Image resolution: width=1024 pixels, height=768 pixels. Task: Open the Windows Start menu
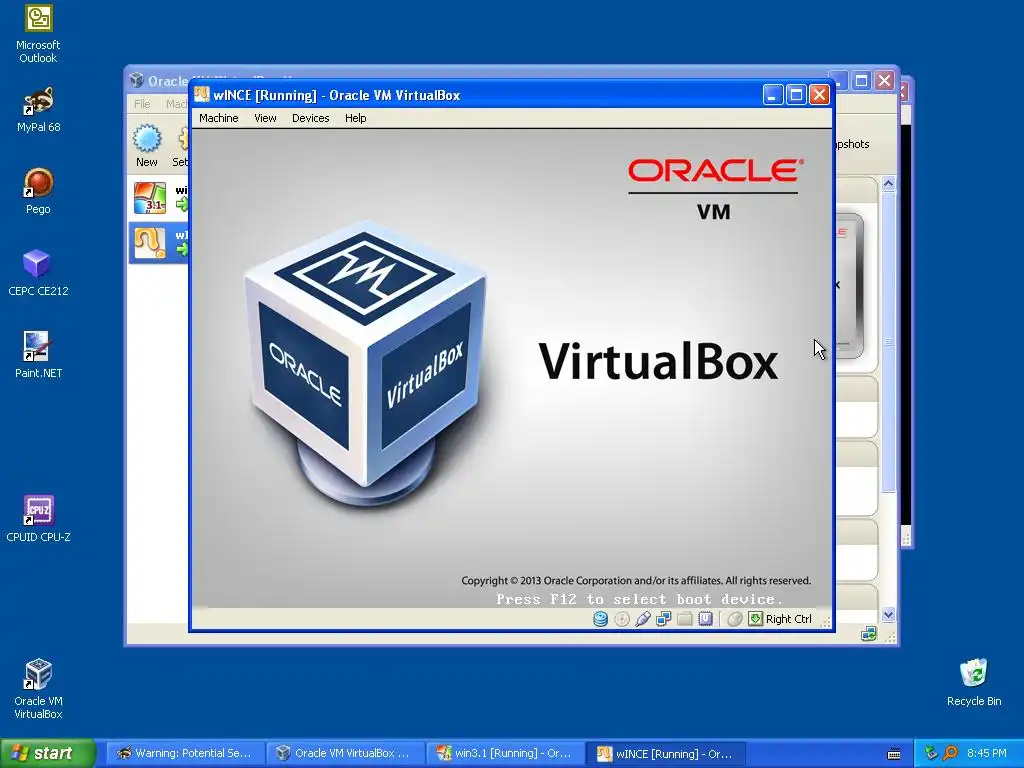click(x=48, y=753)
